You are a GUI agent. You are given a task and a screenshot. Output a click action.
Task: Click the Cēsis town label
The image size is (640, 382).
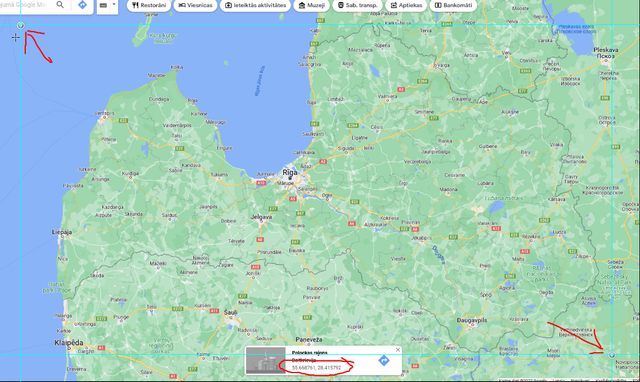(376, 127)
